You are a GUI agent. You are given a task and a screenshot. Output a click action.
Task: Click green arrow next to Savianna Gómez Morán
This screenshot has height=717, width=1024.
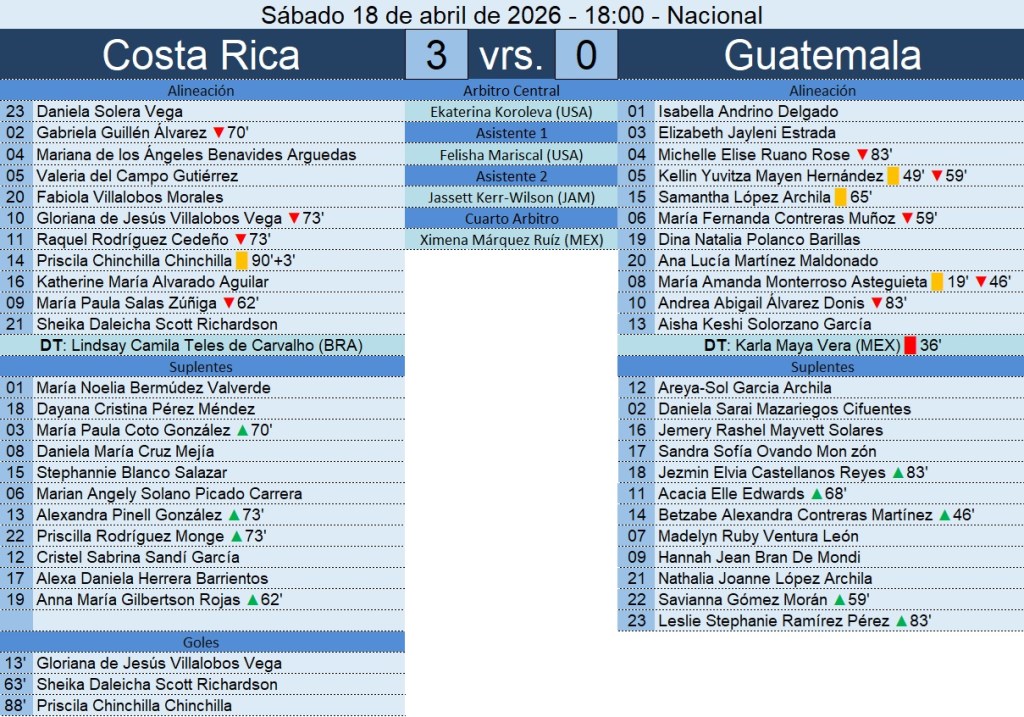click(841, 600)
